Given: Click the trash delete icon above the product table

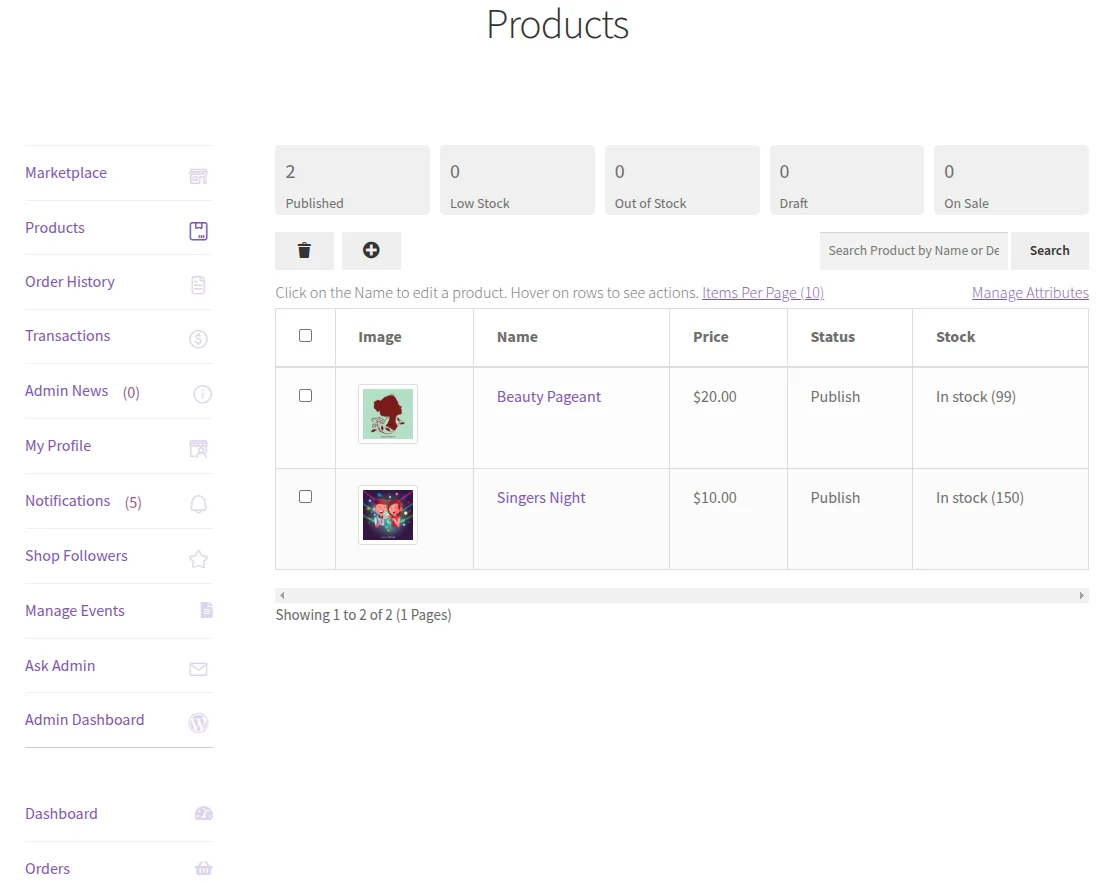Looking at the screenshot, I should click(304, 250).
